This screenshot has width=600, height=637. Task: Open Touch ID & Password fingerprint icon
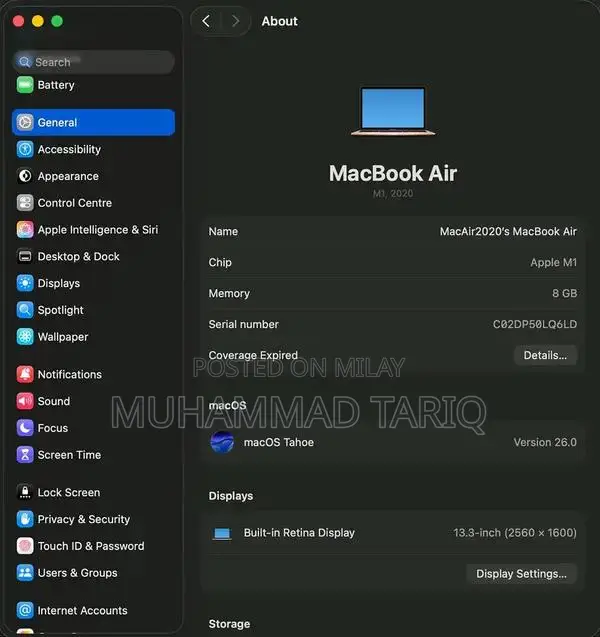pos(25,546)
